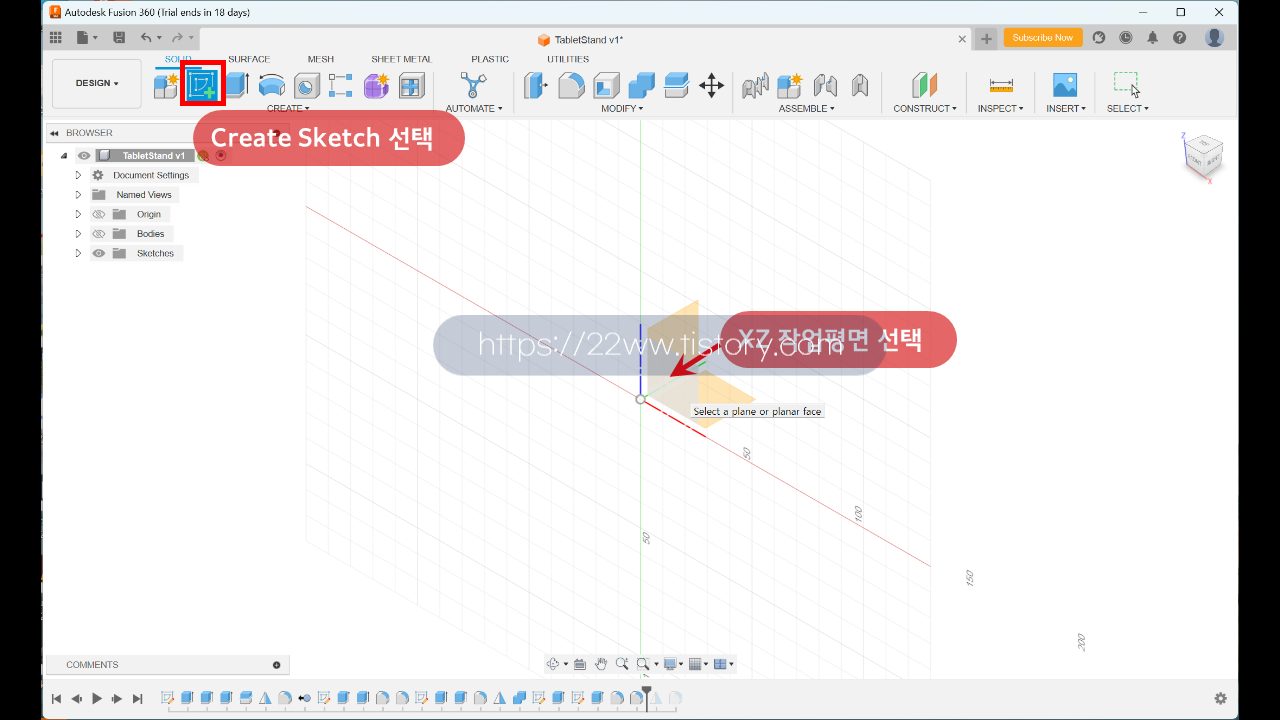Image resolution: width=1280 pixels, height=720 pixels.
Task: Toggle visibility of TabletStand v1 component
Action: coord(84,156)
